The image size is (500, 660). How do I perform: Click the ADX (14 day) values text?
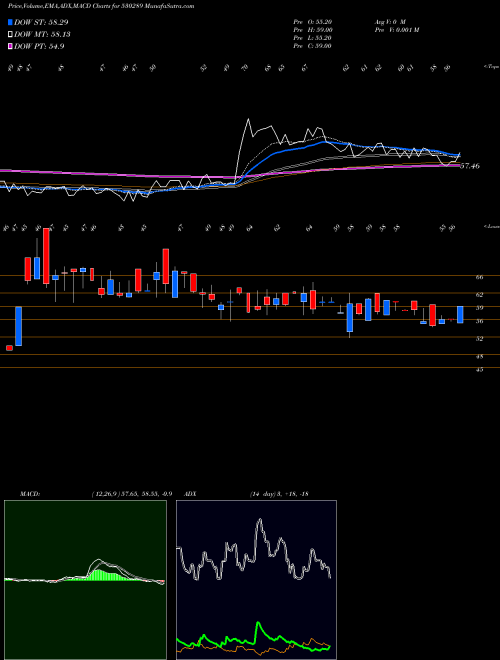(x=279, y=494)
